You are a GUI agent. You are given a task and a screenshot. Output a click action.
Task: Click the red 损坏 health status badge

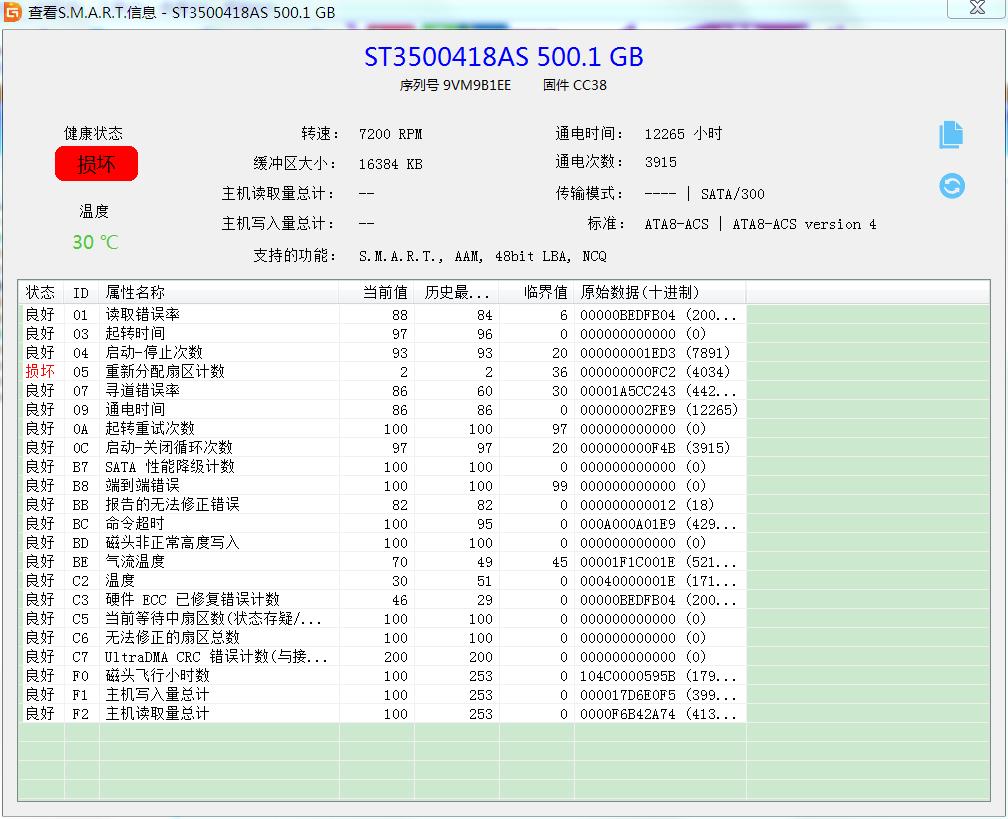coord(96,164)
